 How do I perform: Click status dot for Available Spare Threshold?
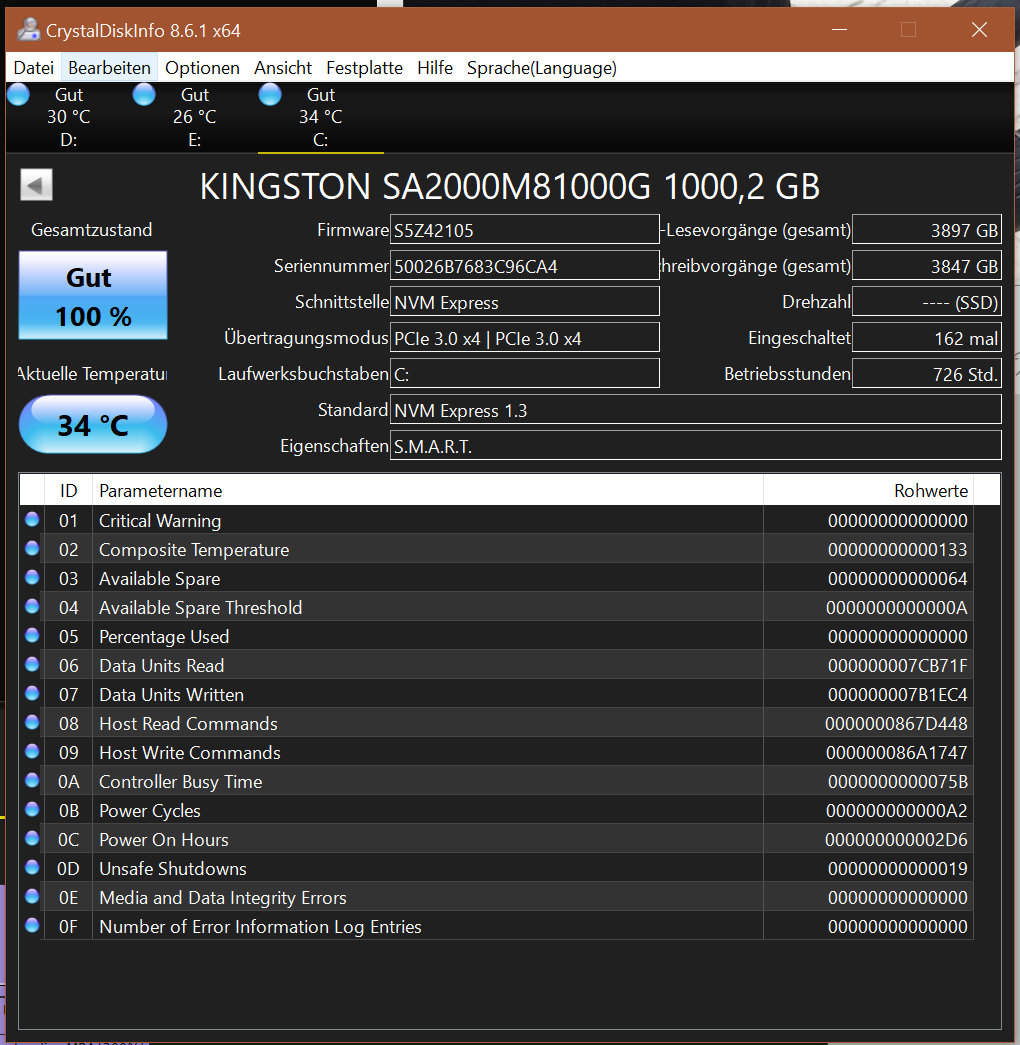(x=32, y=606)
